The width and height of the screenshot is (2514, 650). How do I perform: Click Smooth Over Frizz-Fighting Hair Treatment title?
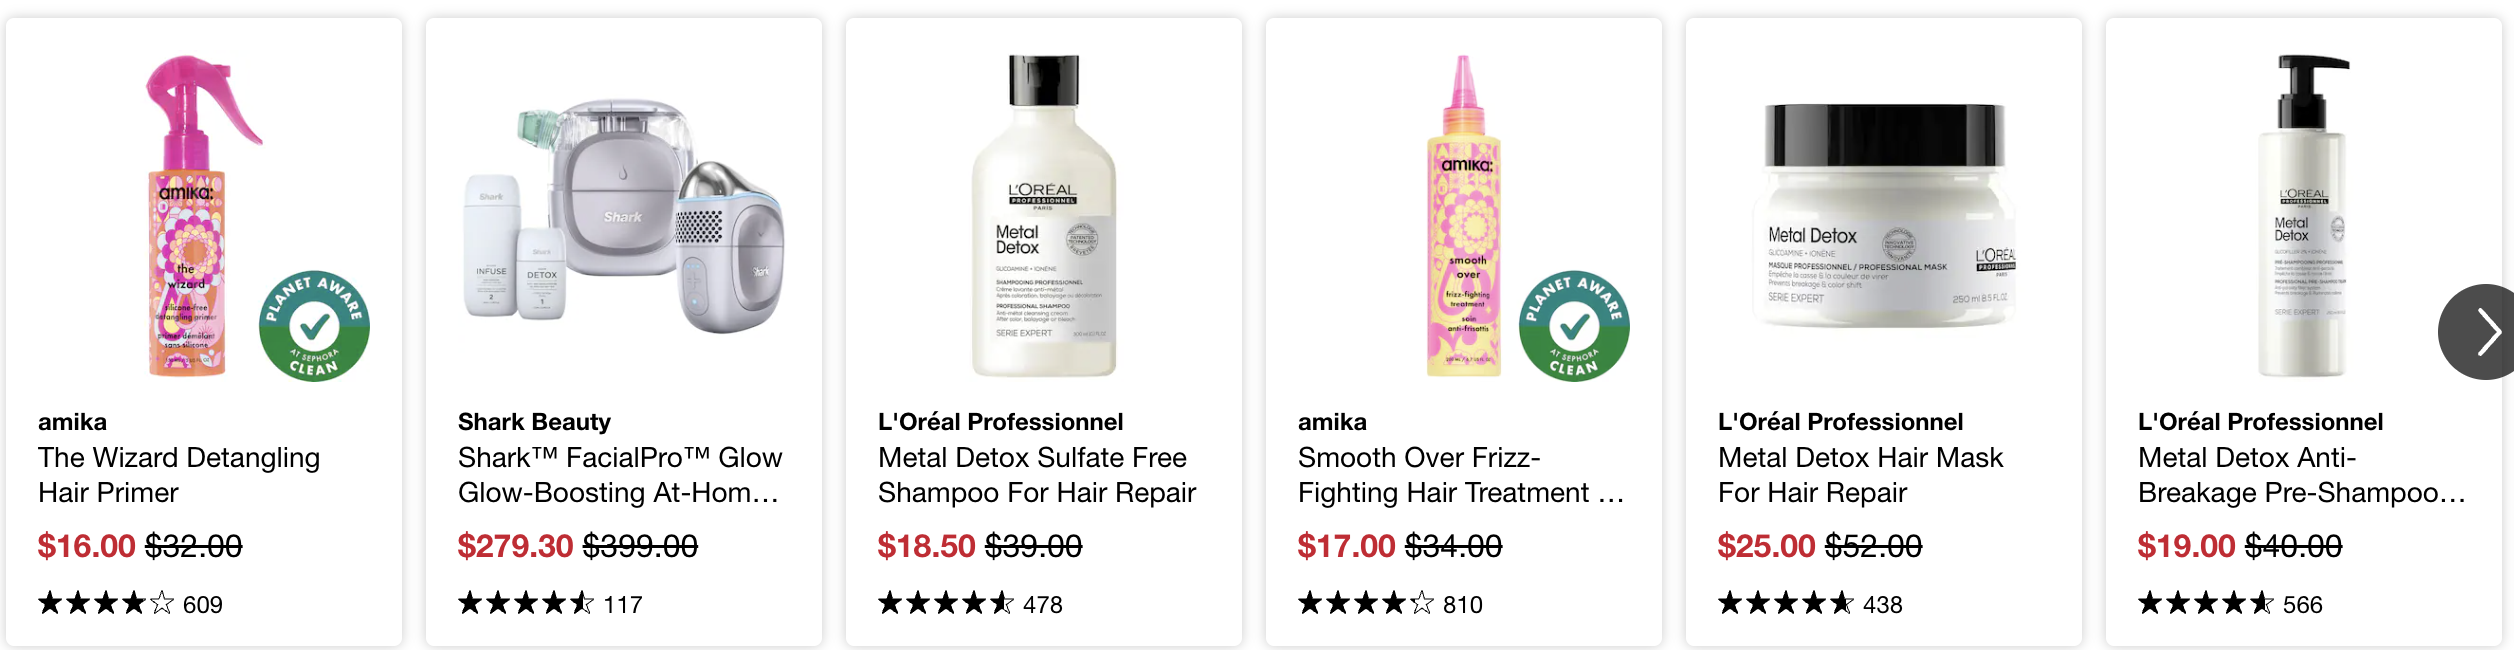pyautogui.click(x=1460, y=475)
